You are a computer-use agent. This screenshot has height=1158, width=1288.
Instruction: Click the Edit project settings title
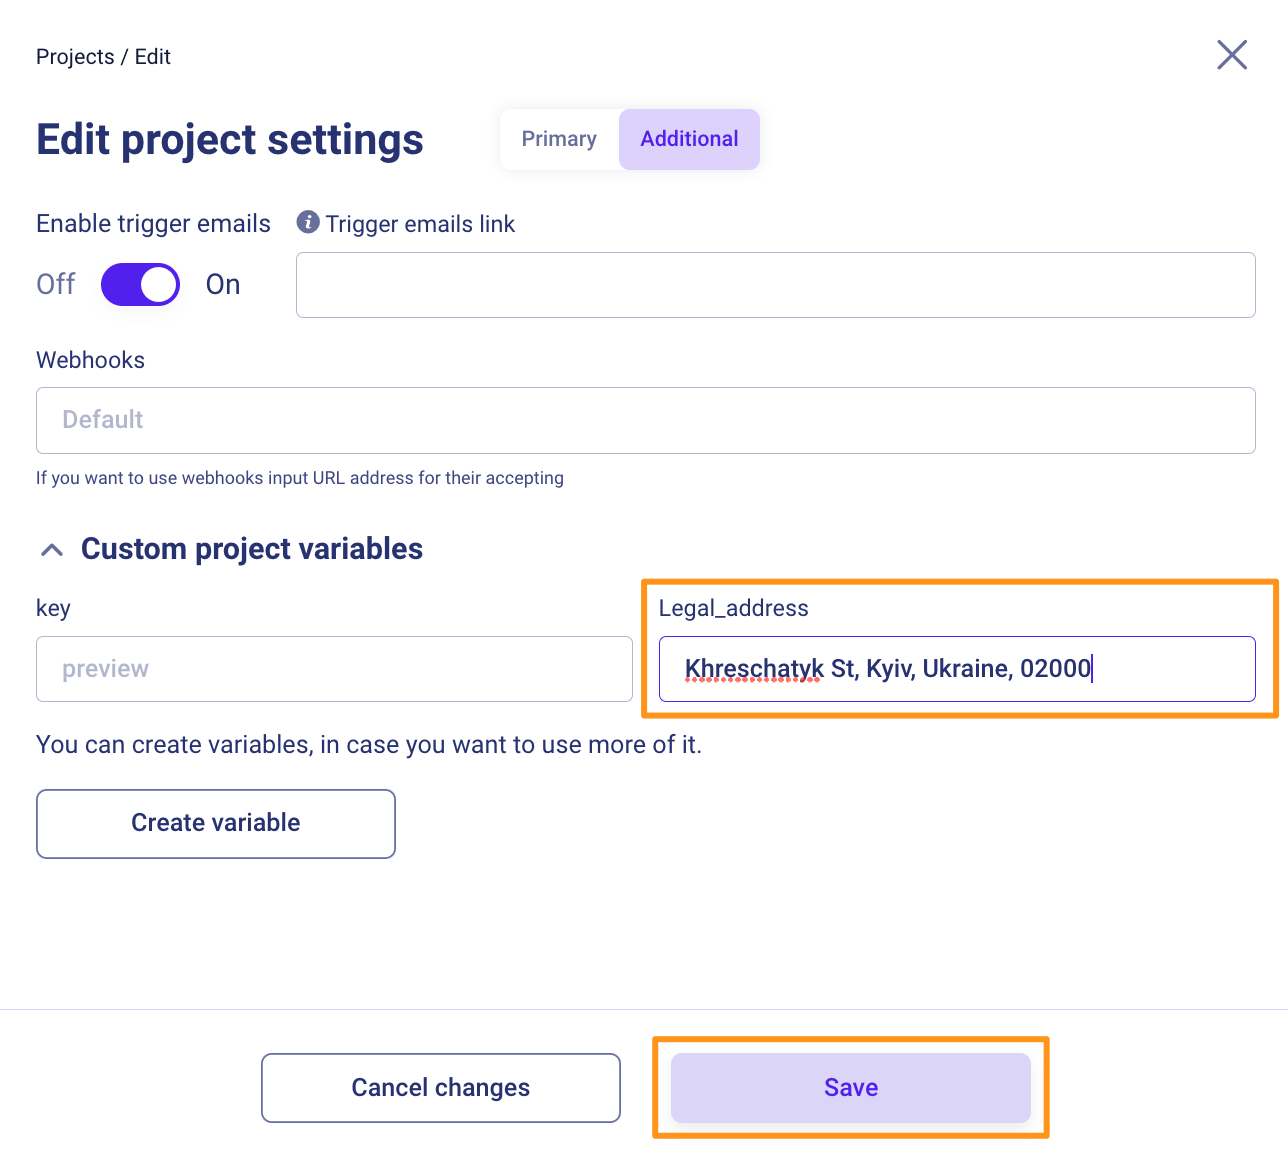(230, 140)
